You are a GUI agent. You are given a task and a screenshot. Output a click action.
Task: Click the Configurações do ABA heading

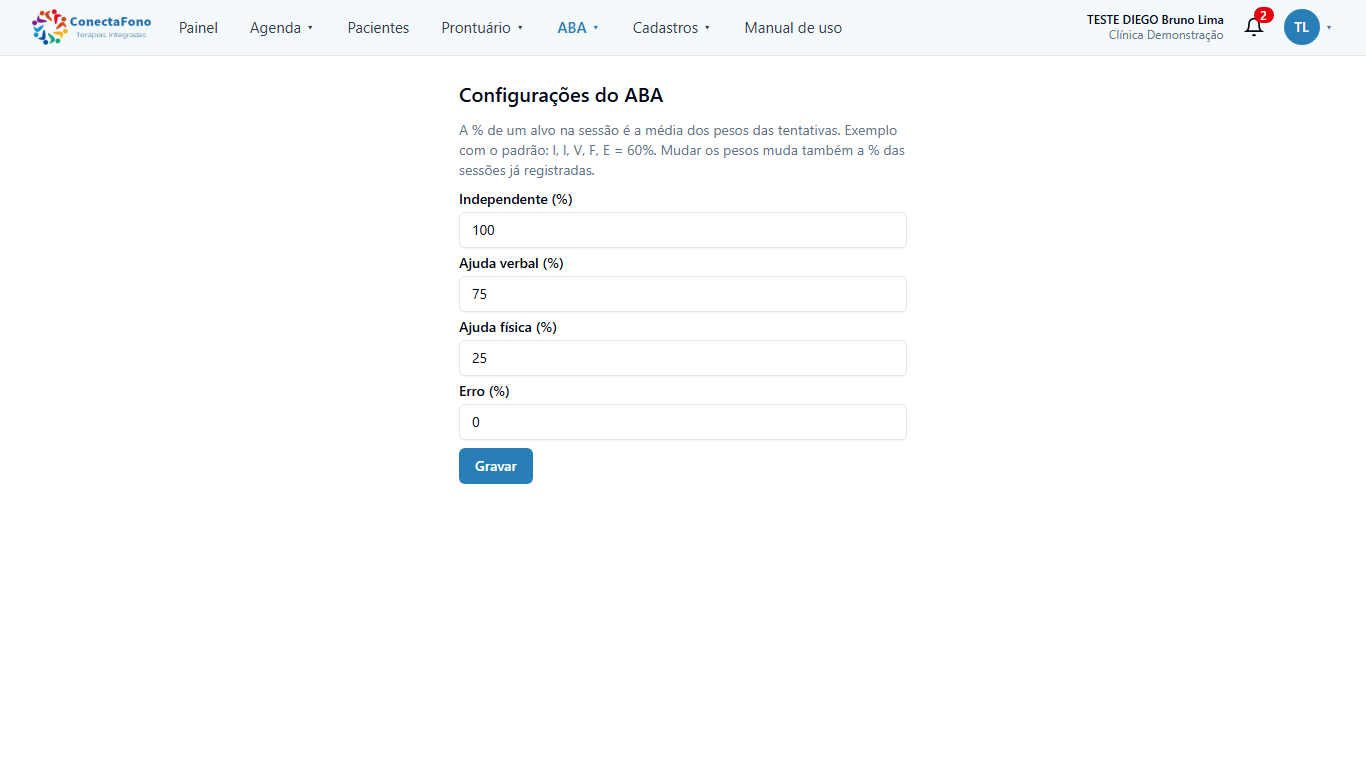tap(561, 96)
